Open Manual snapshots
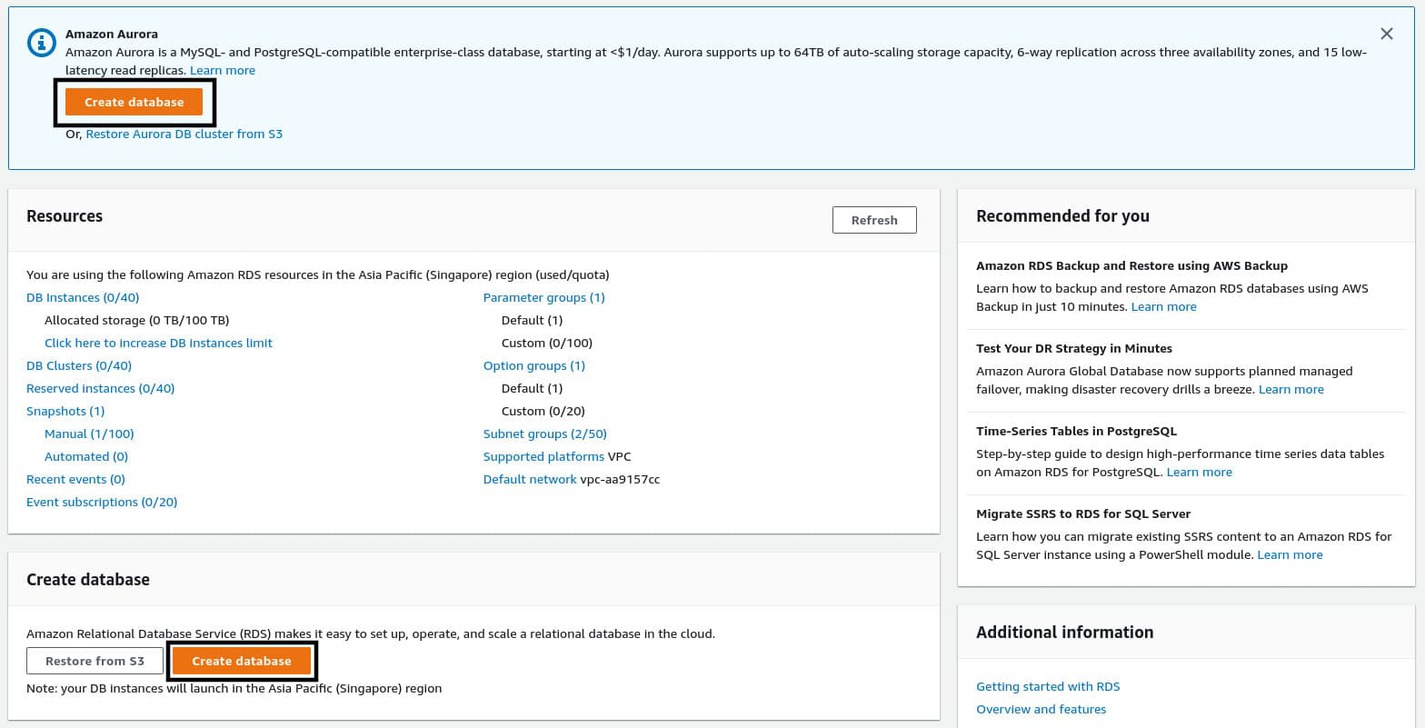This screenshot has width=1425, height=728. (88, 433)
